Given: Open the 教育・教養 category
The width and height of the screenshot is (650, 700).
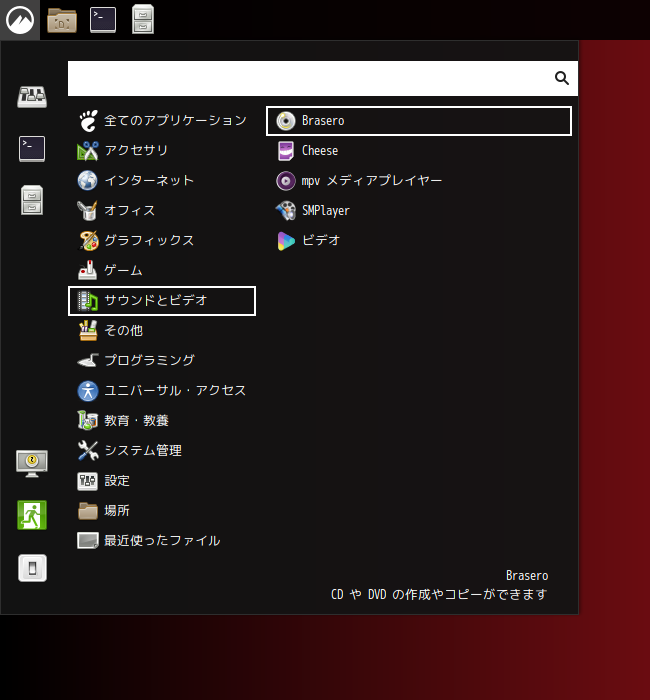Looking at the screenshot, I should click(162, 421).
